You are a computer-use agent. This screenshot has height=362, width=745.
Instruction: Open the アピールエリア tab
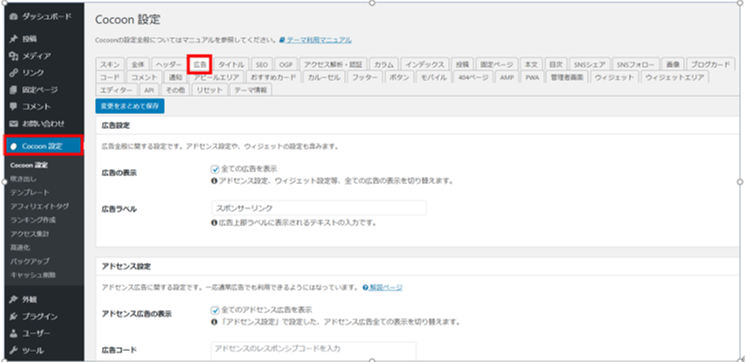[x=217, y=77]
